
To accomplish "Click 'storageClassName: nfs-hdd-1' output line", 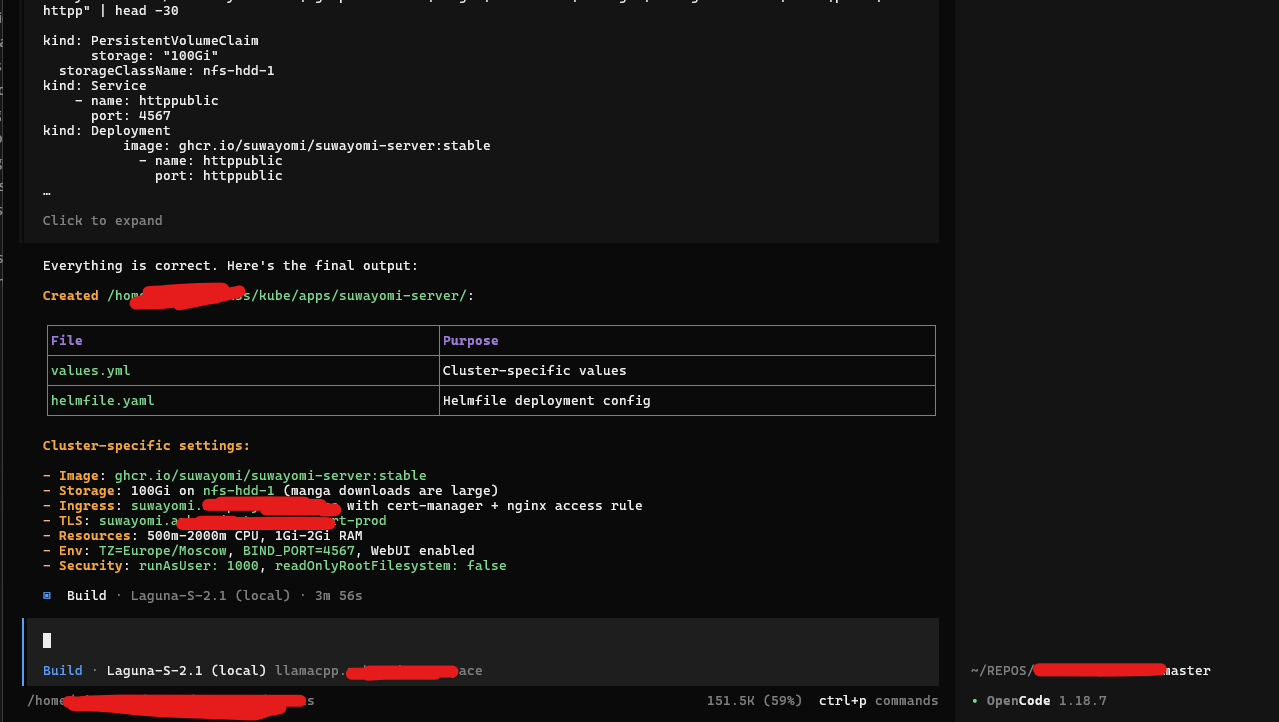I will (x=166, y=71).
